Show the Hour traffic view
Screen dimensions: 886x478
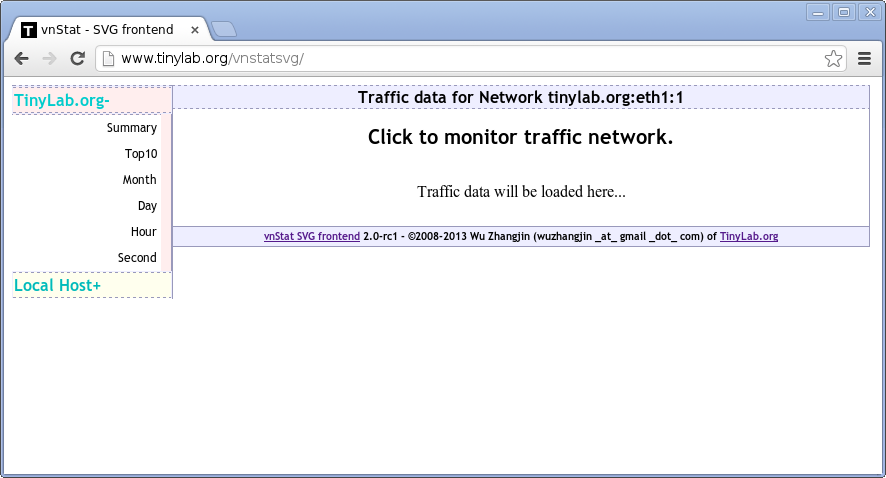144,232
